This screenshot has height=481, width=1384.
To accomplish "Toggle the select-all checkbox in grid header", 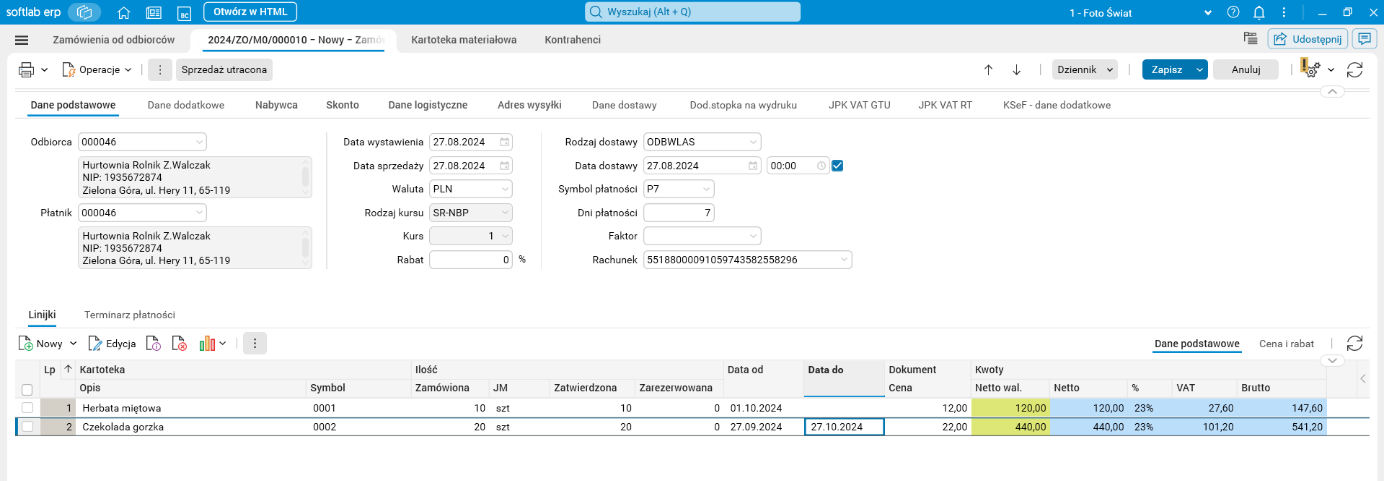I will [x=27, y=389].
